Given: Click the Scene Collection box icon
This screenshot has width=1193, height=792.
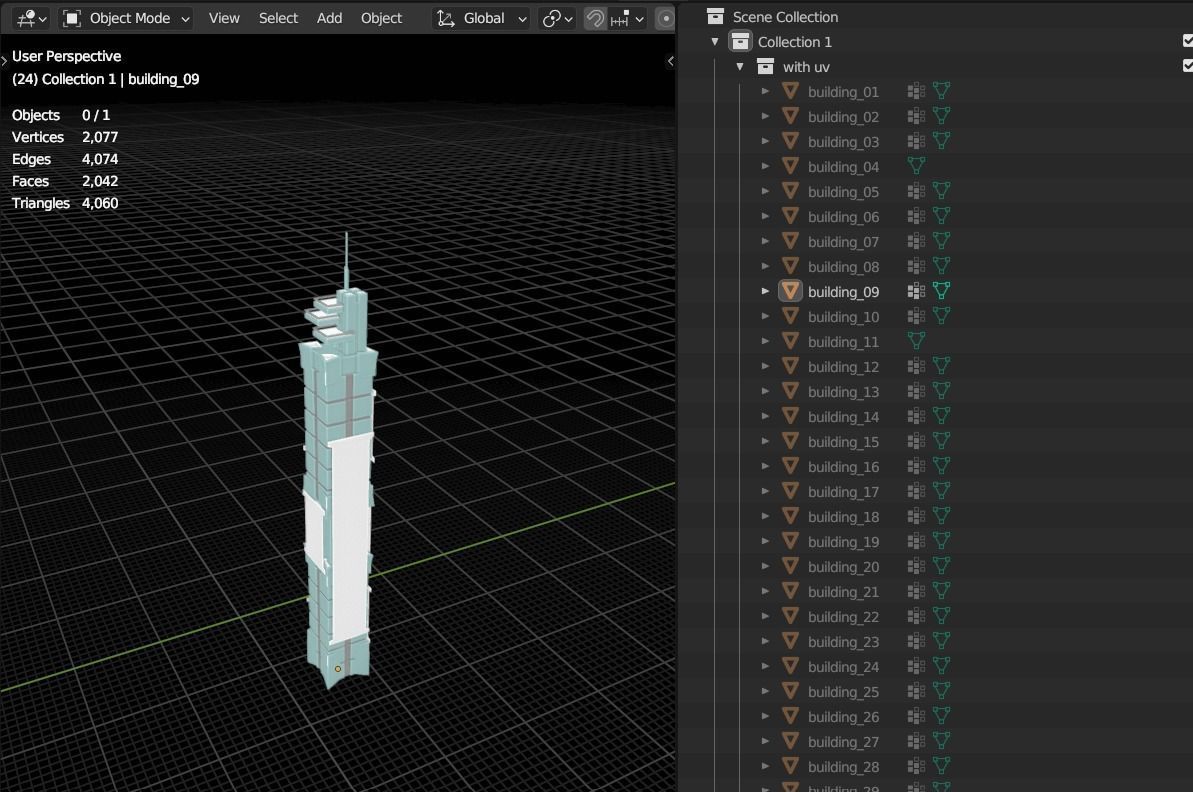Looking at the screenshot, I should tap(715, 17).
